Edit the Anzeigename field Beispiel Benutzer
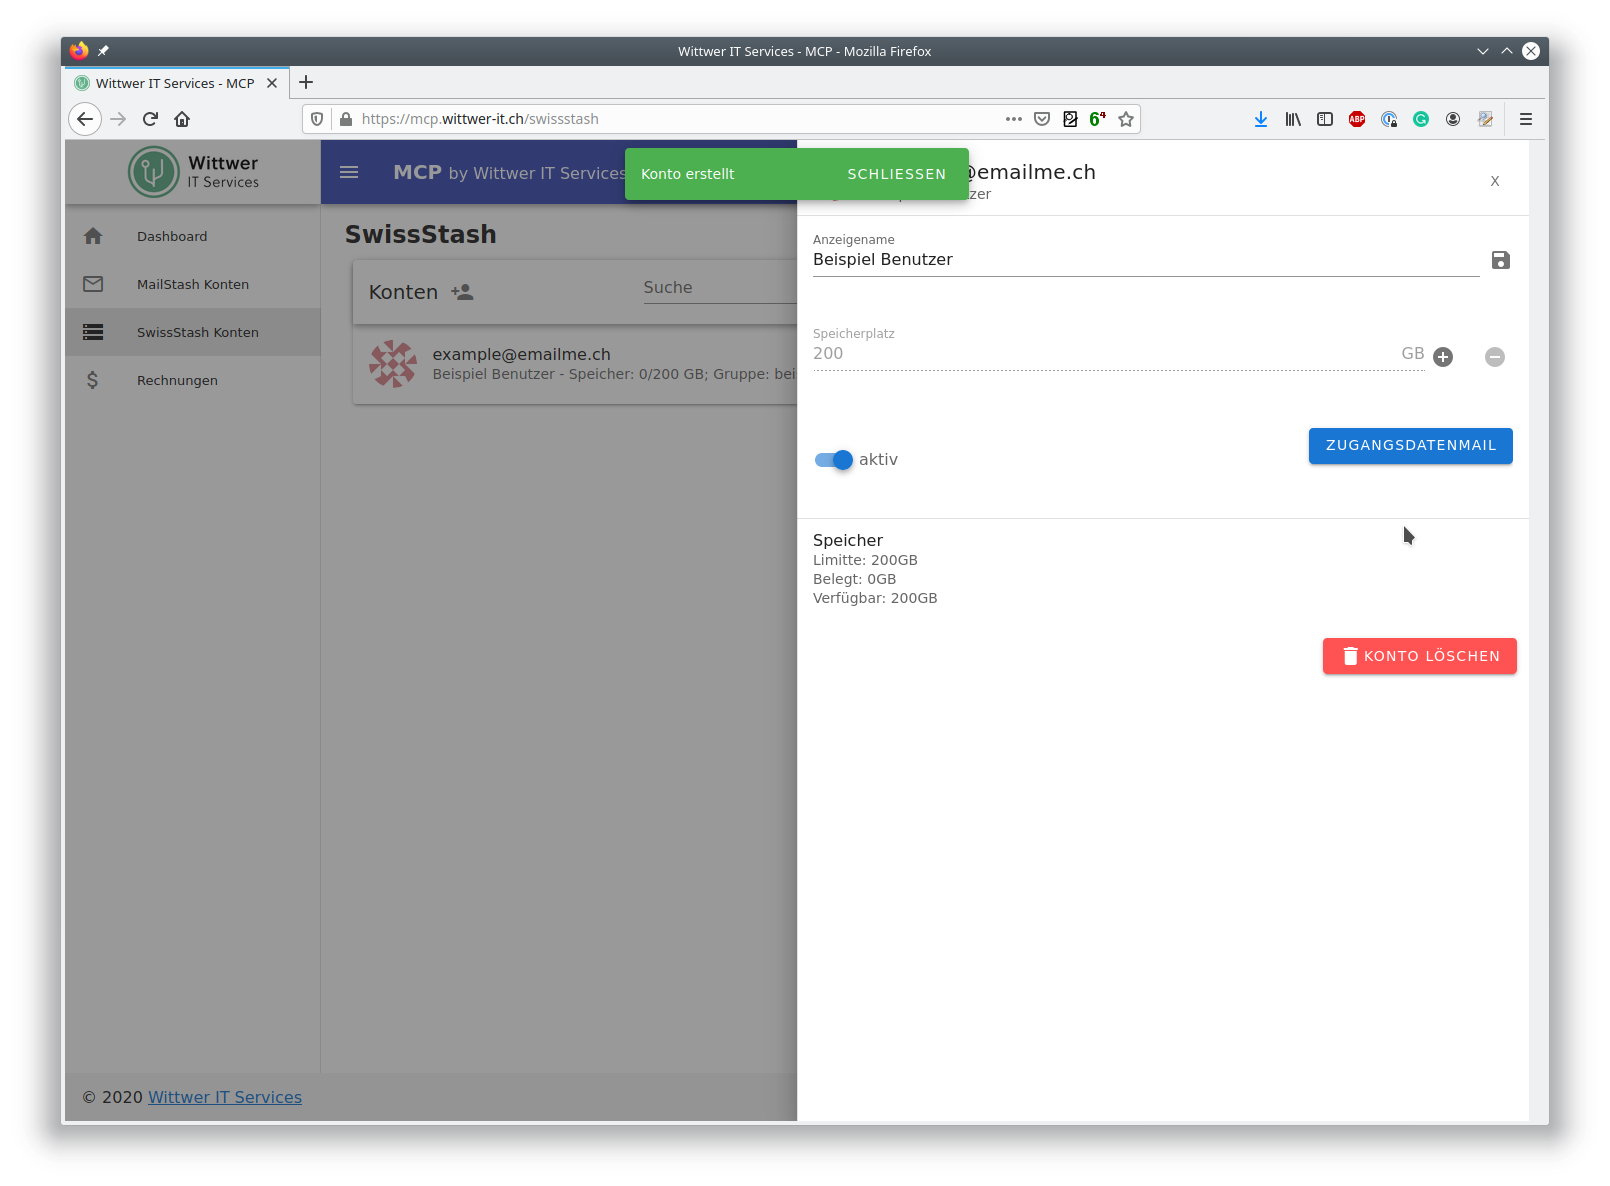Screen dimensions: 1610x1186 1145,260
